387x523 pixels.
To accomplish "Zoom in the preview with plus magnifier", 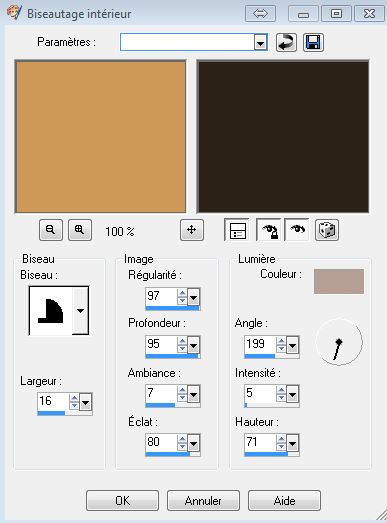I will coord(80,230).
